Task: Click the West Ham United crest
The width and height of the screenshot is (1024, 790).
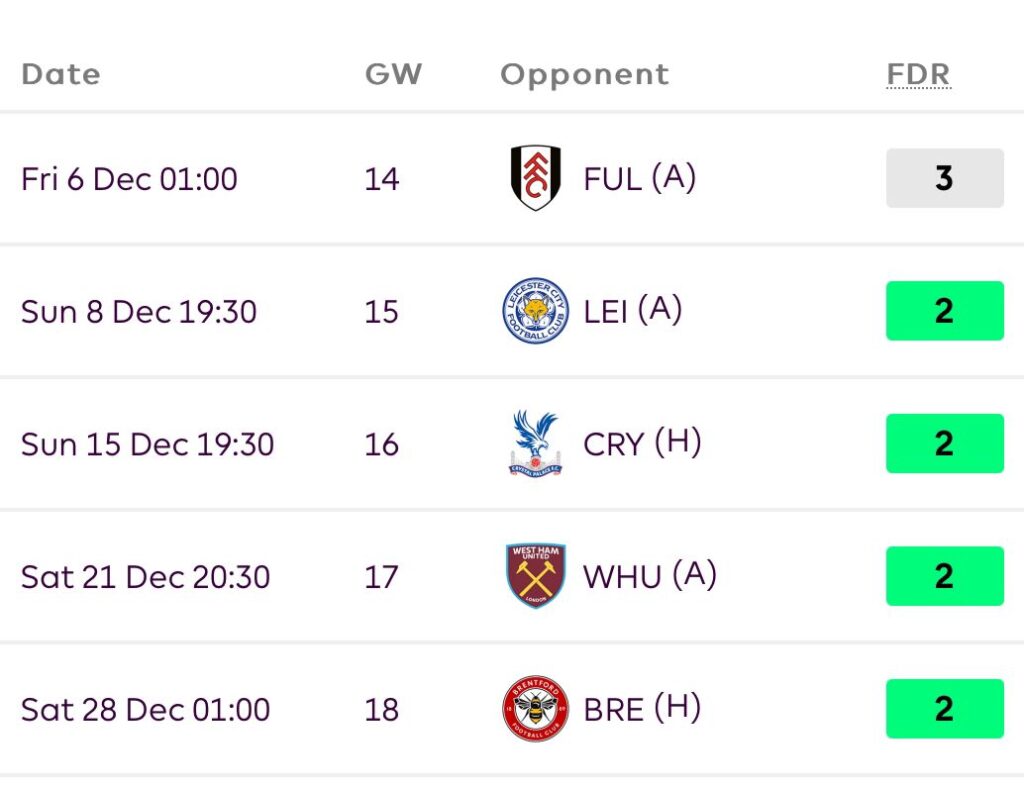Action: tap(535, 576)
